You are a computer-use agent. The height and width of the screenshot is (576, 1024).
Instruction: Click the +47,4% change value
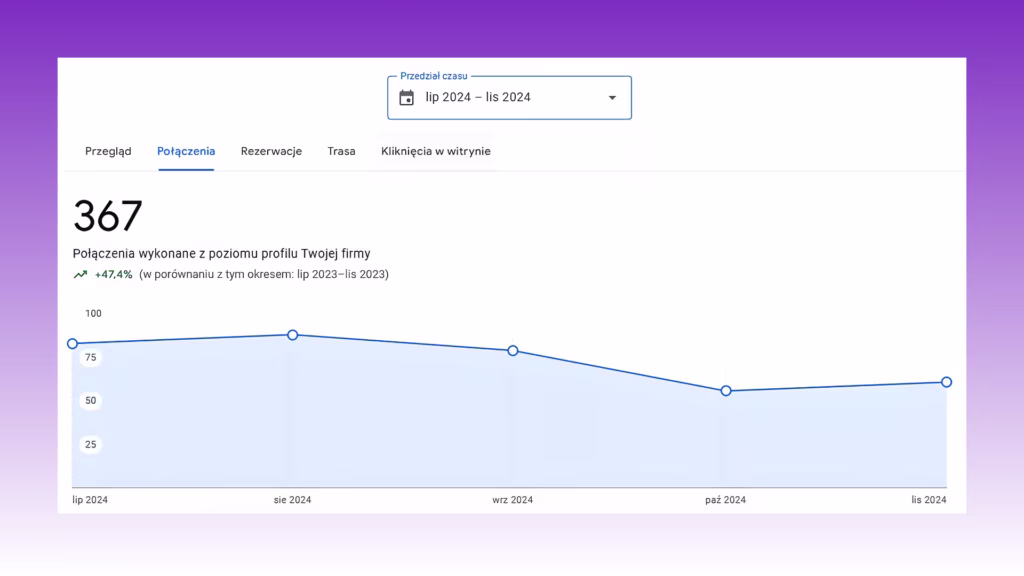click(x=114, y=275)
